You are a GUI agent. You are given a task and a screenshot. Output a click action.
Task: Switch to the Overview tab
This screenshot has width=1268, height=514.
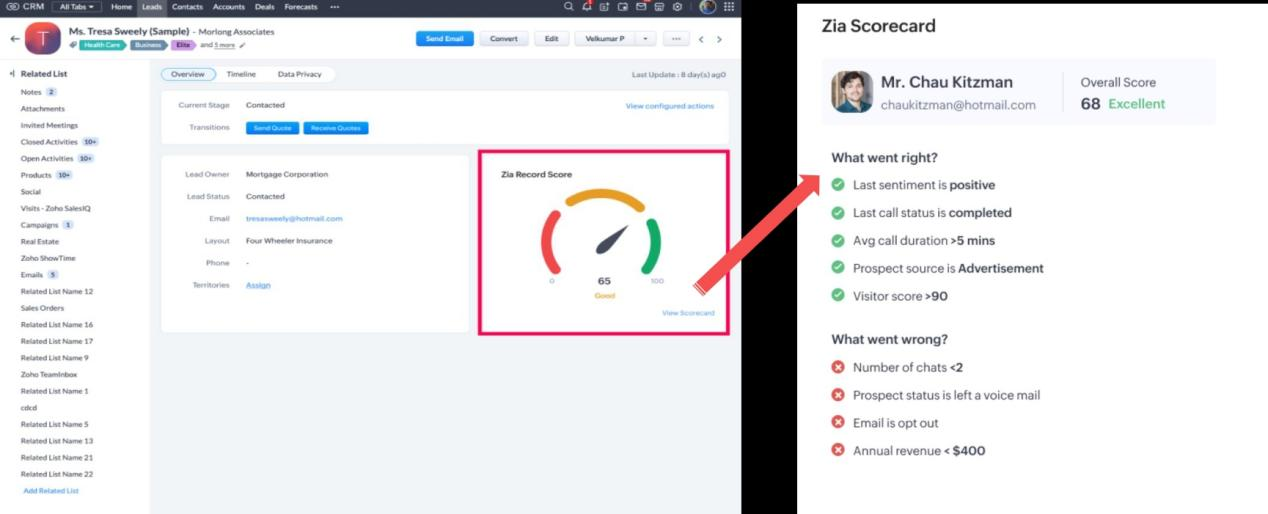(188, 74)
